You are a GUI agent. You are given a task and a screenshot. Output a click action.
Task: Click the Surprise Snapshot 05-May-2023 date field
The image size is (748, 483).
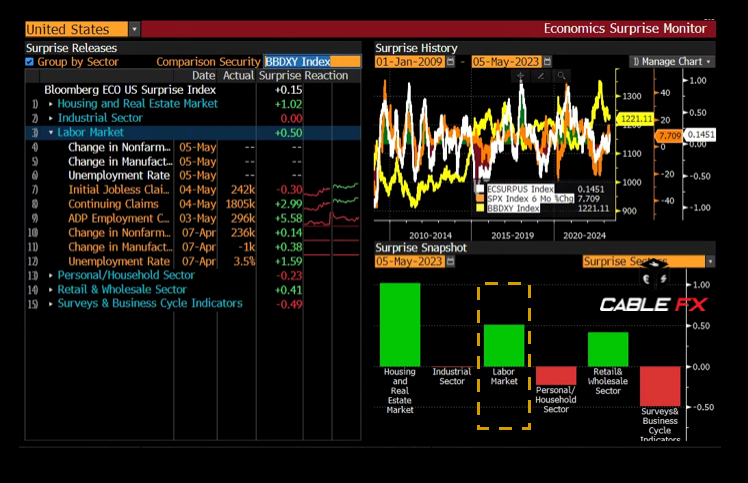(x=410, y=261)
